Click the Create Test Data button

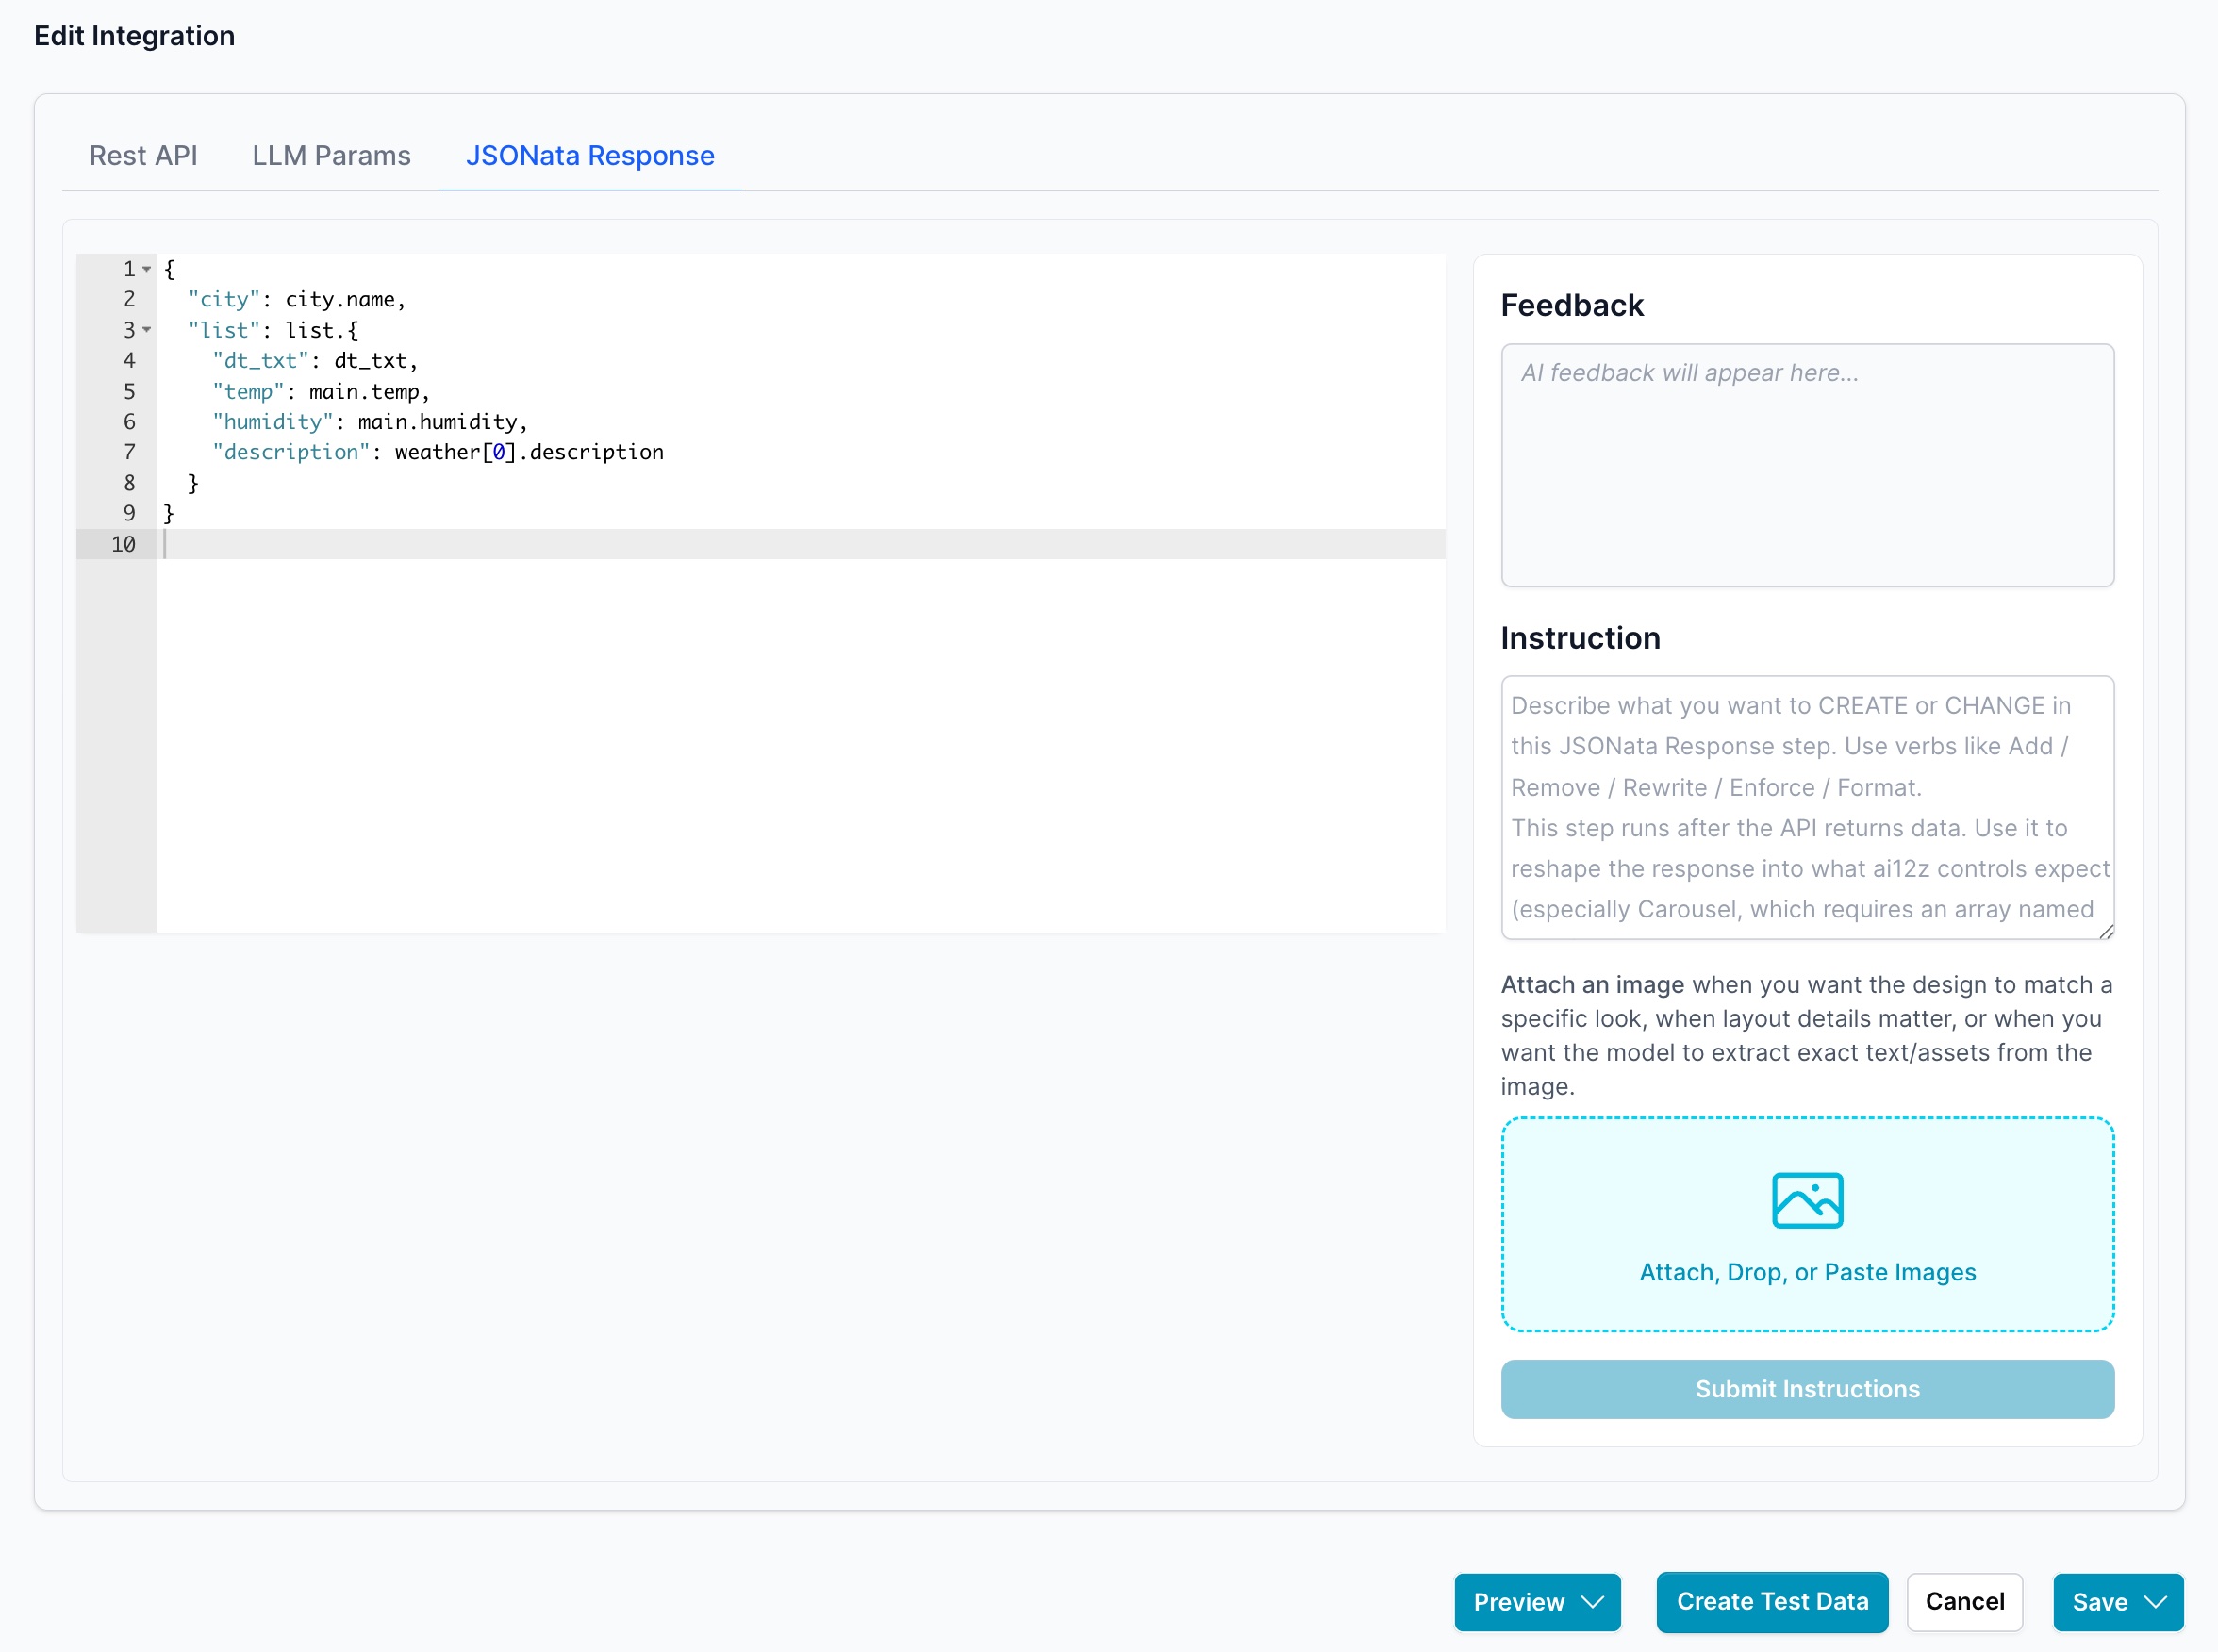1772,1602
